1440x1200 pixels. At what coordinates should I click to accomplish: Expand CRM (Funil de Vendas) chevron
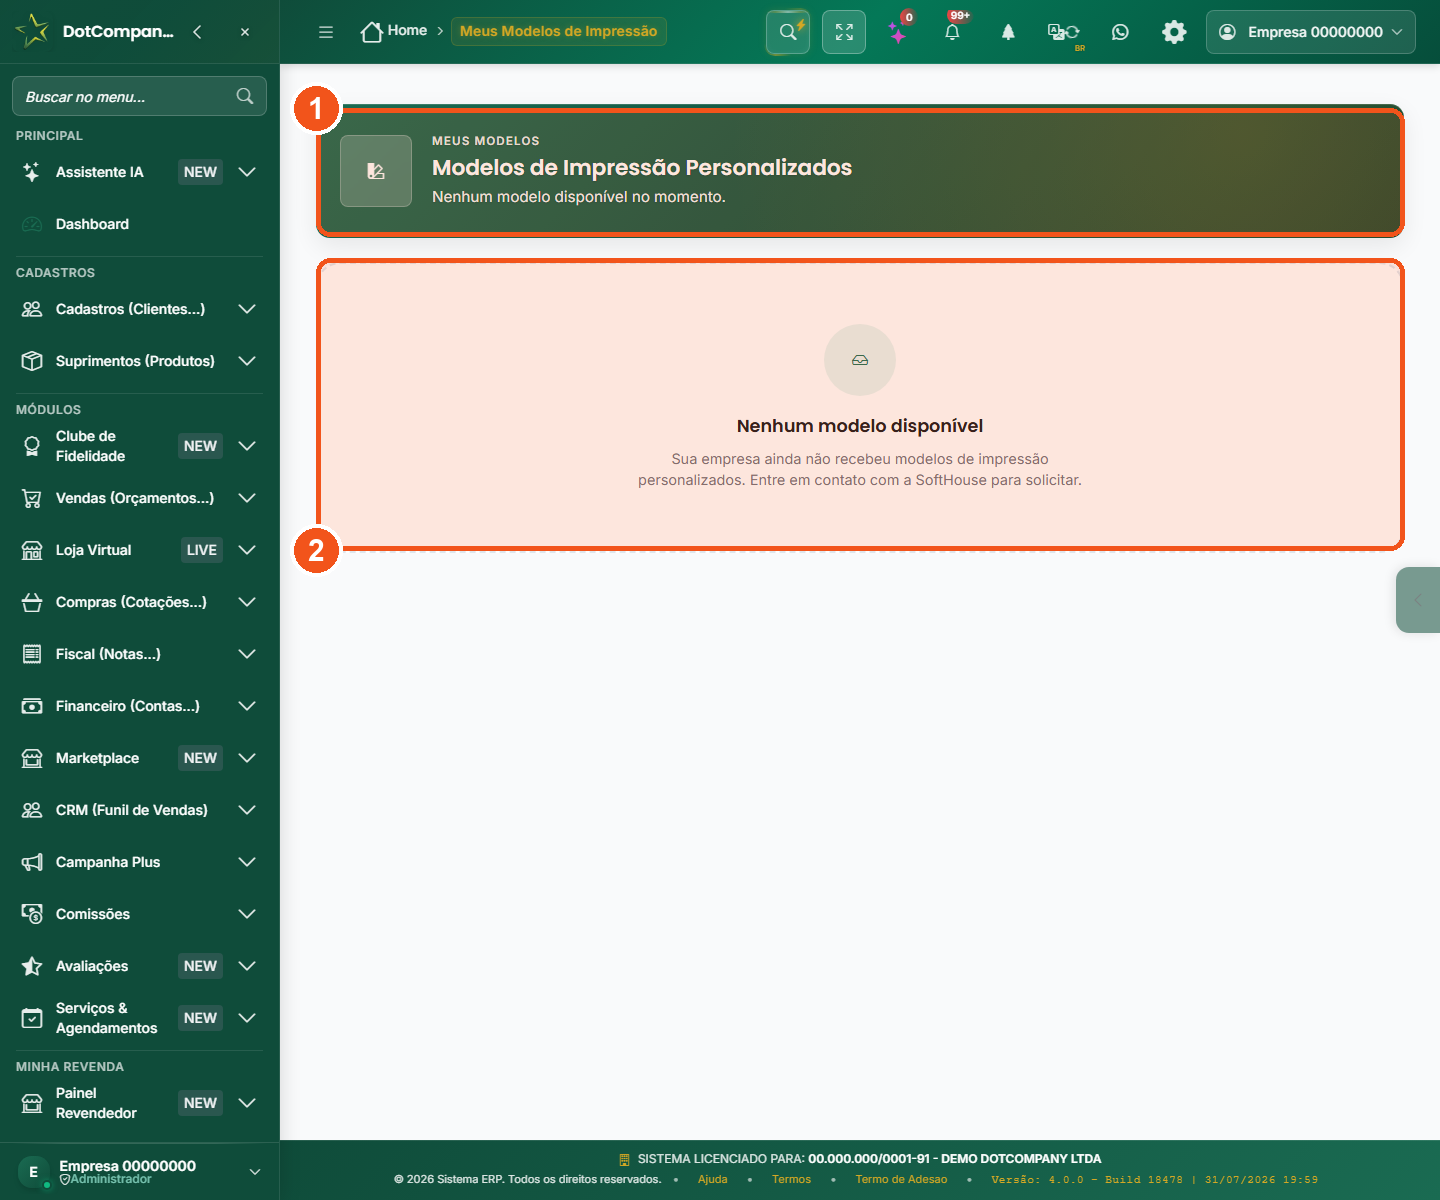pos(247,810)
